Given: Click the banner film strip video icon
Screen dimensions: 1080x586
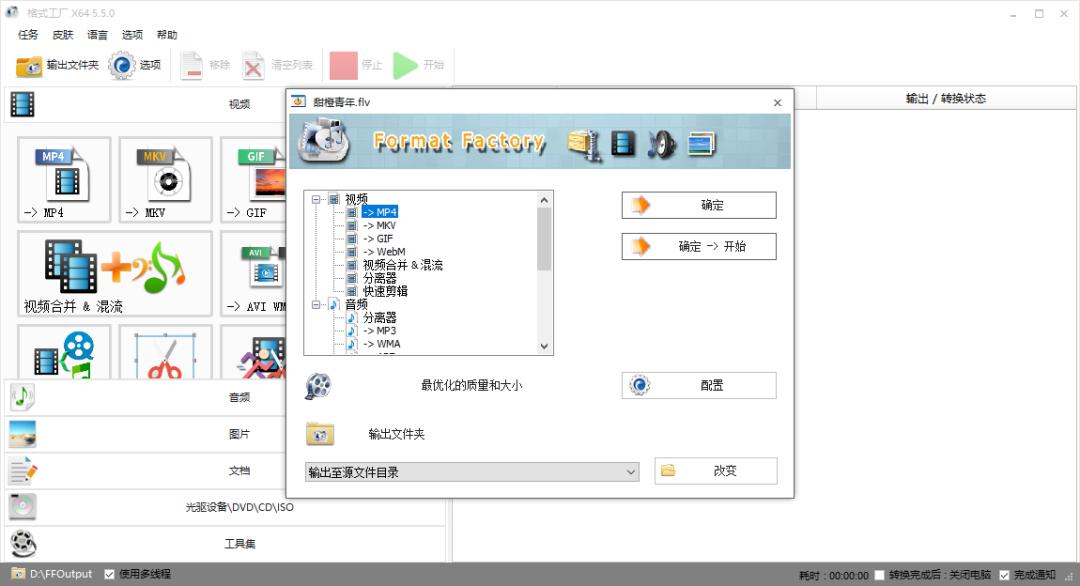Looking at the screenshot, I should [623, 144].
